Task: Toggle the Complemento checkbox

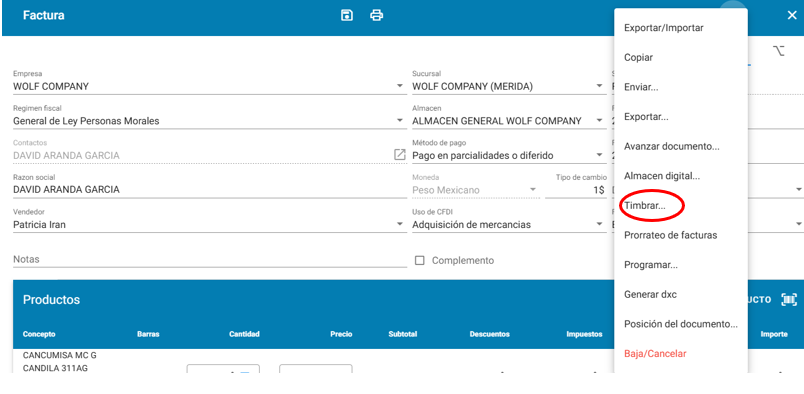Action: coord(419,260)
